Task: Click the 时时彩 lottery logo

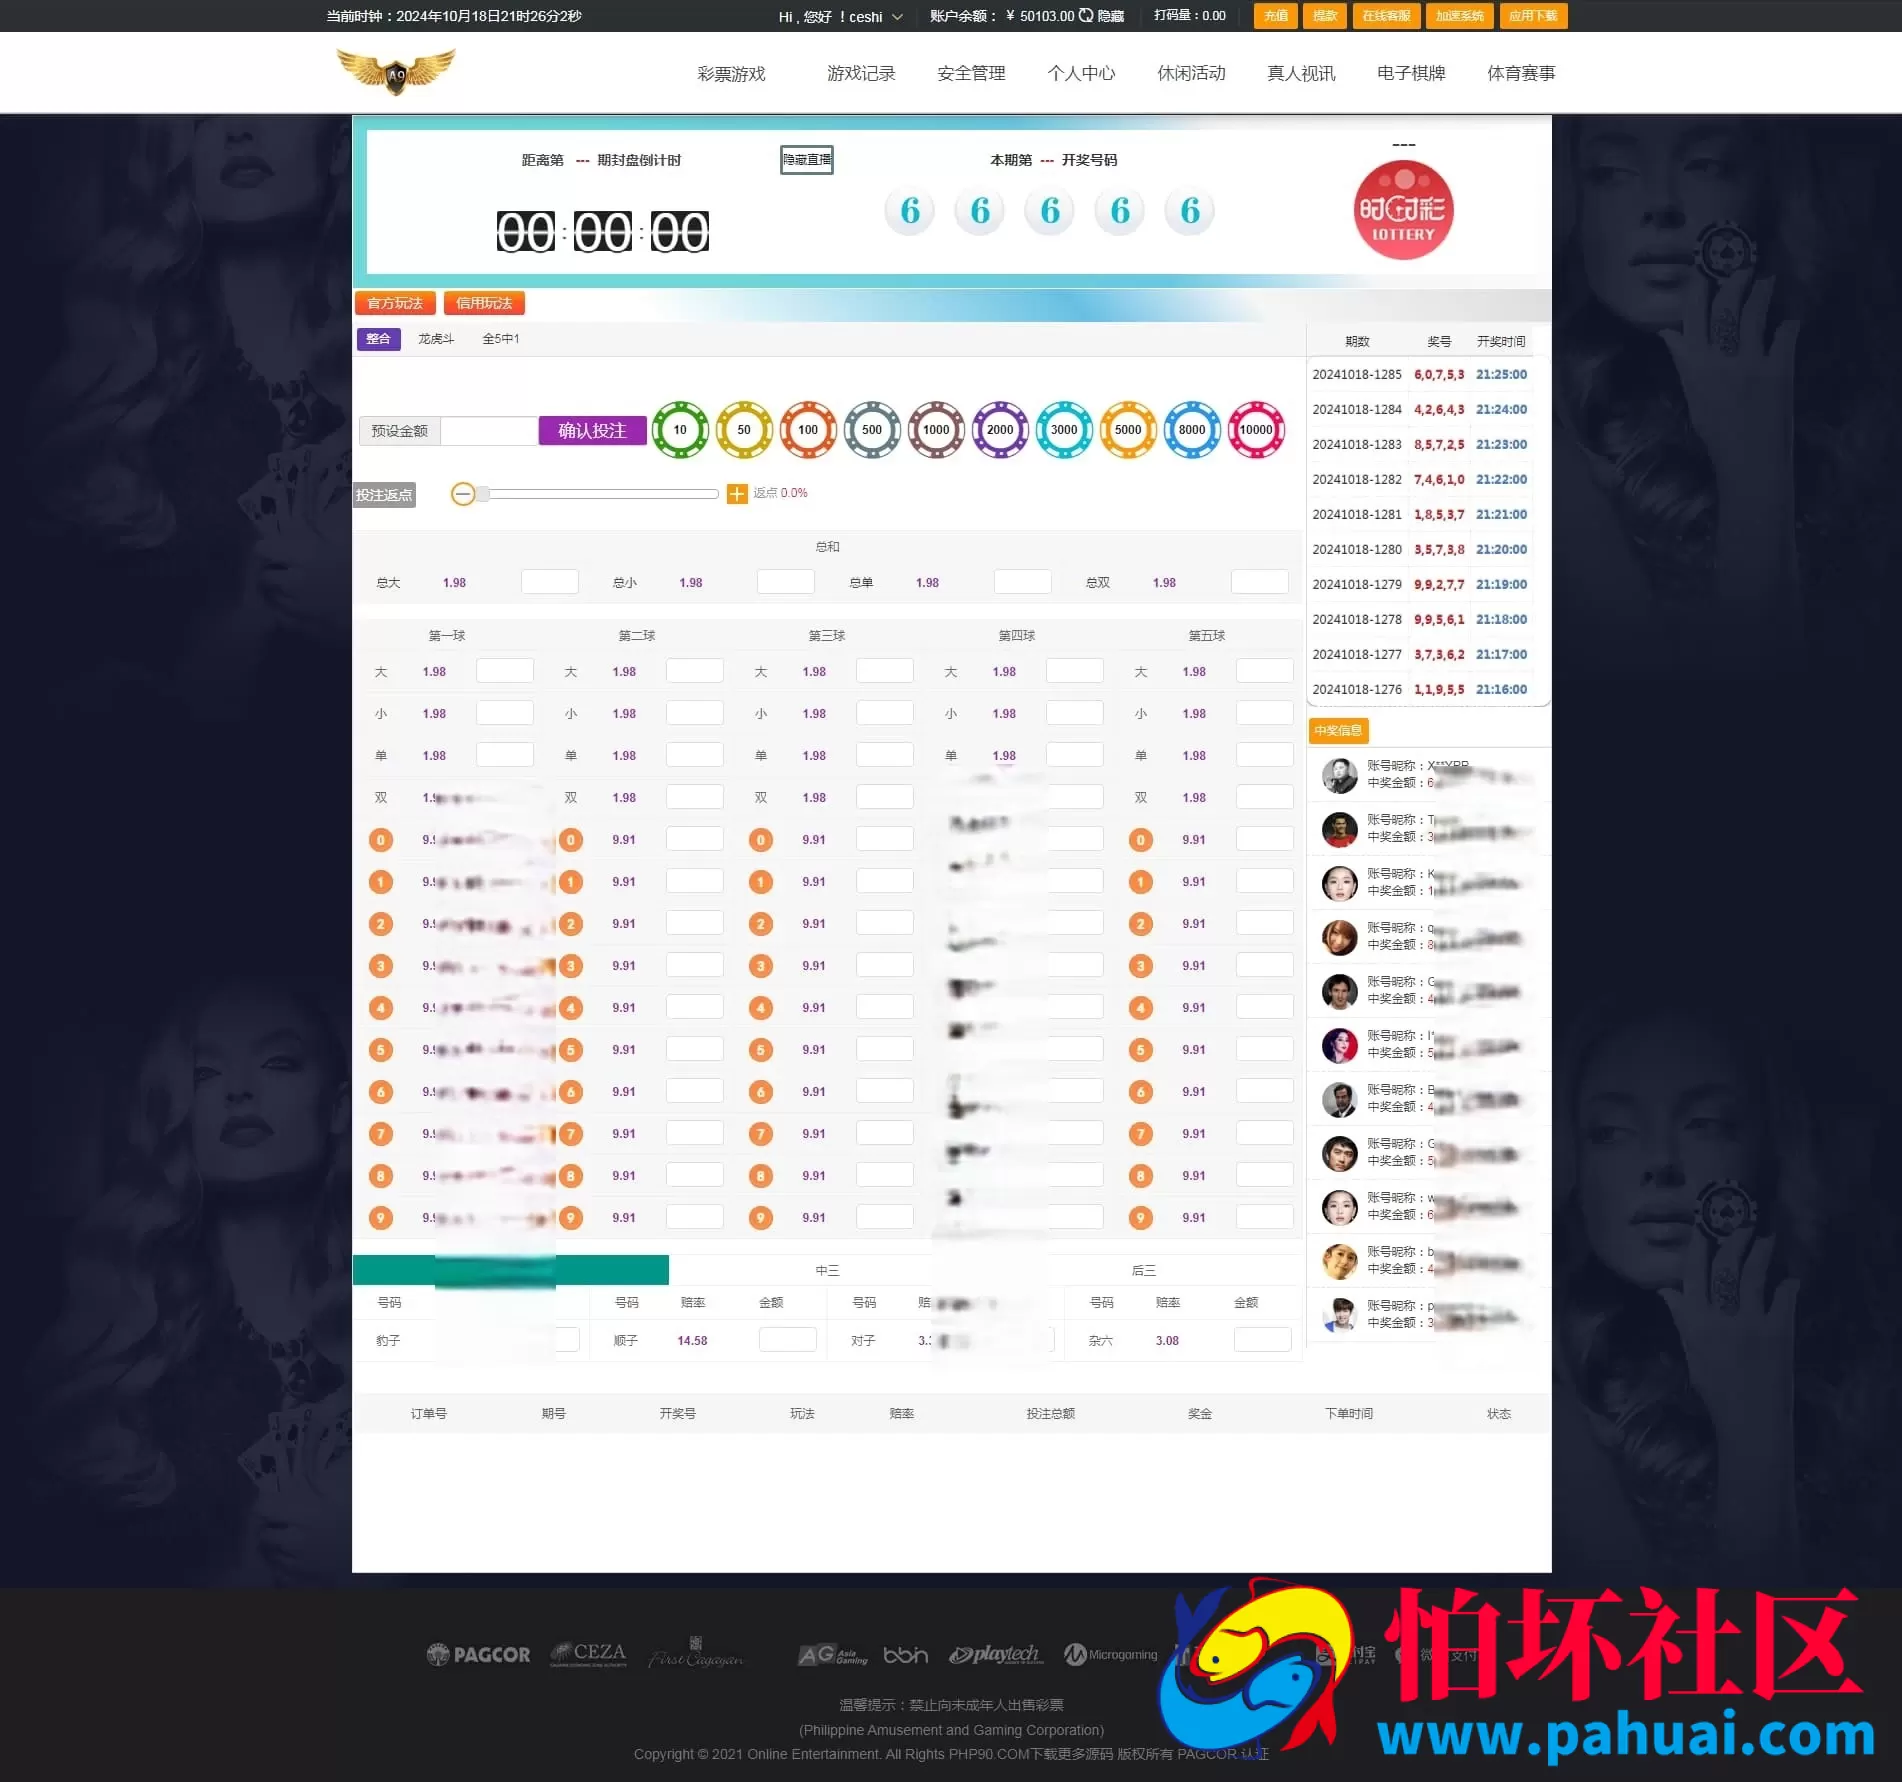Action: click(1402, 210)
